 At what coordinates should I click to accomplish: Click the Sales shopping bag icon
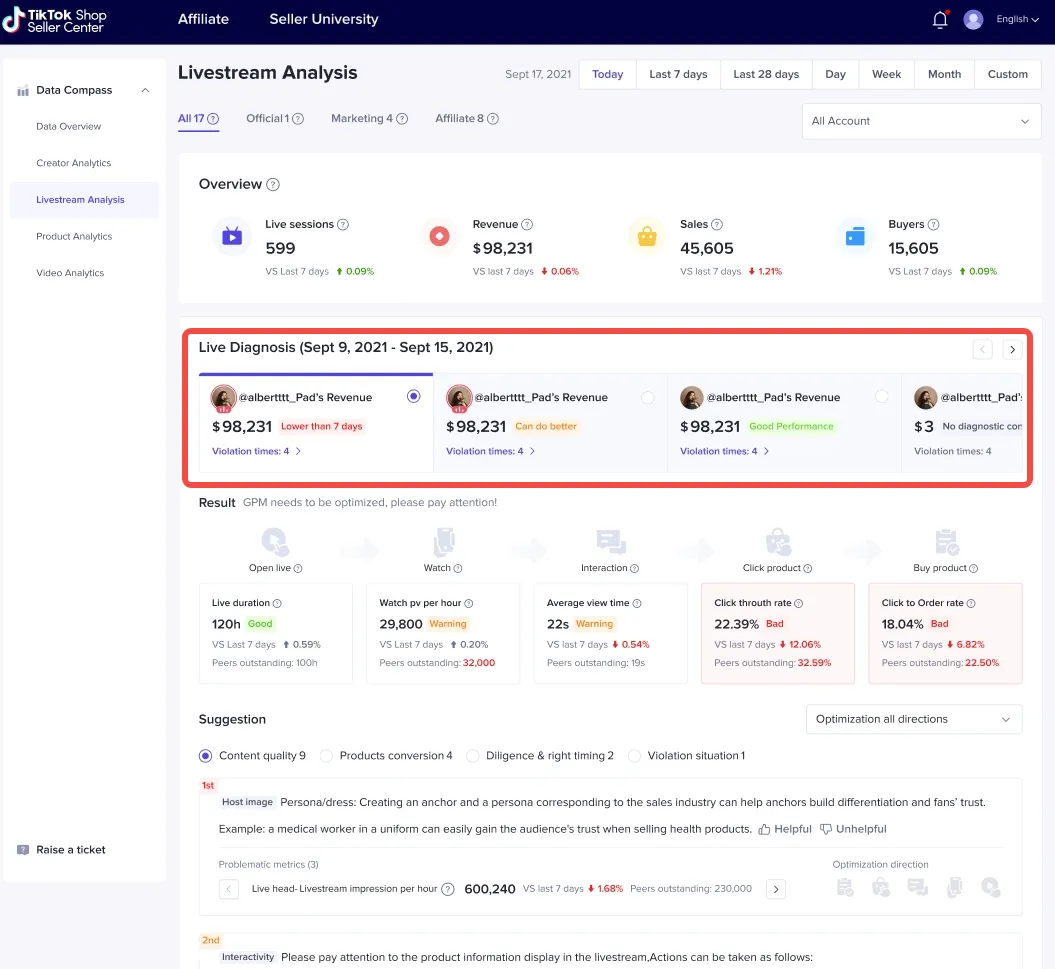point(647,237)
